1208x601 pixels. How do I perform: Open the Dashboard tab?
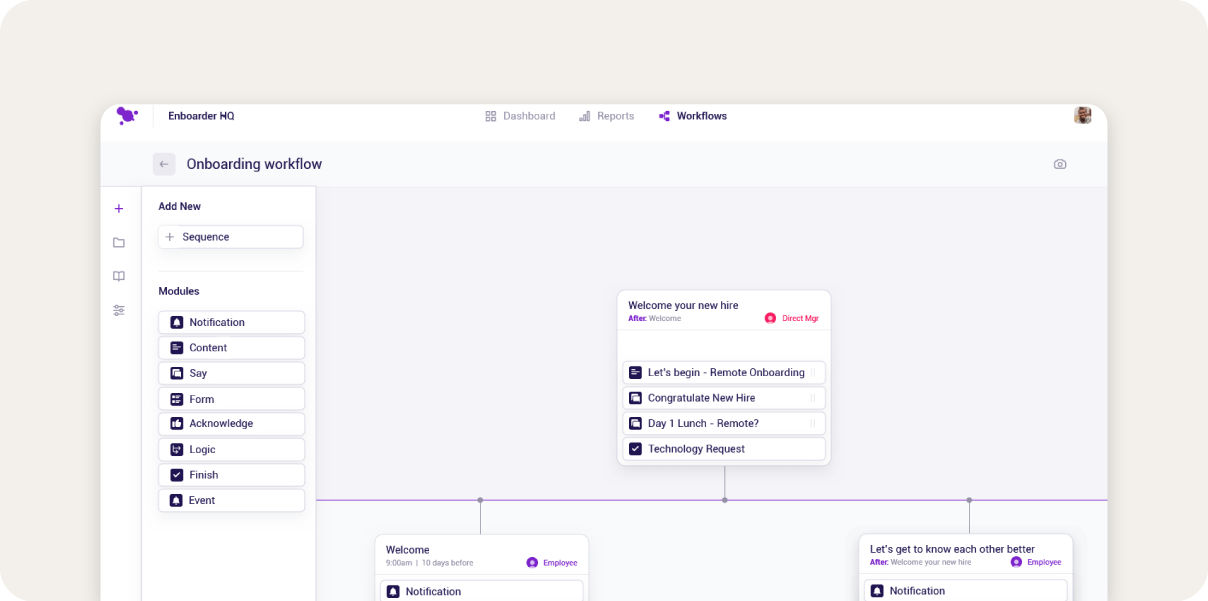click(520, 116)
